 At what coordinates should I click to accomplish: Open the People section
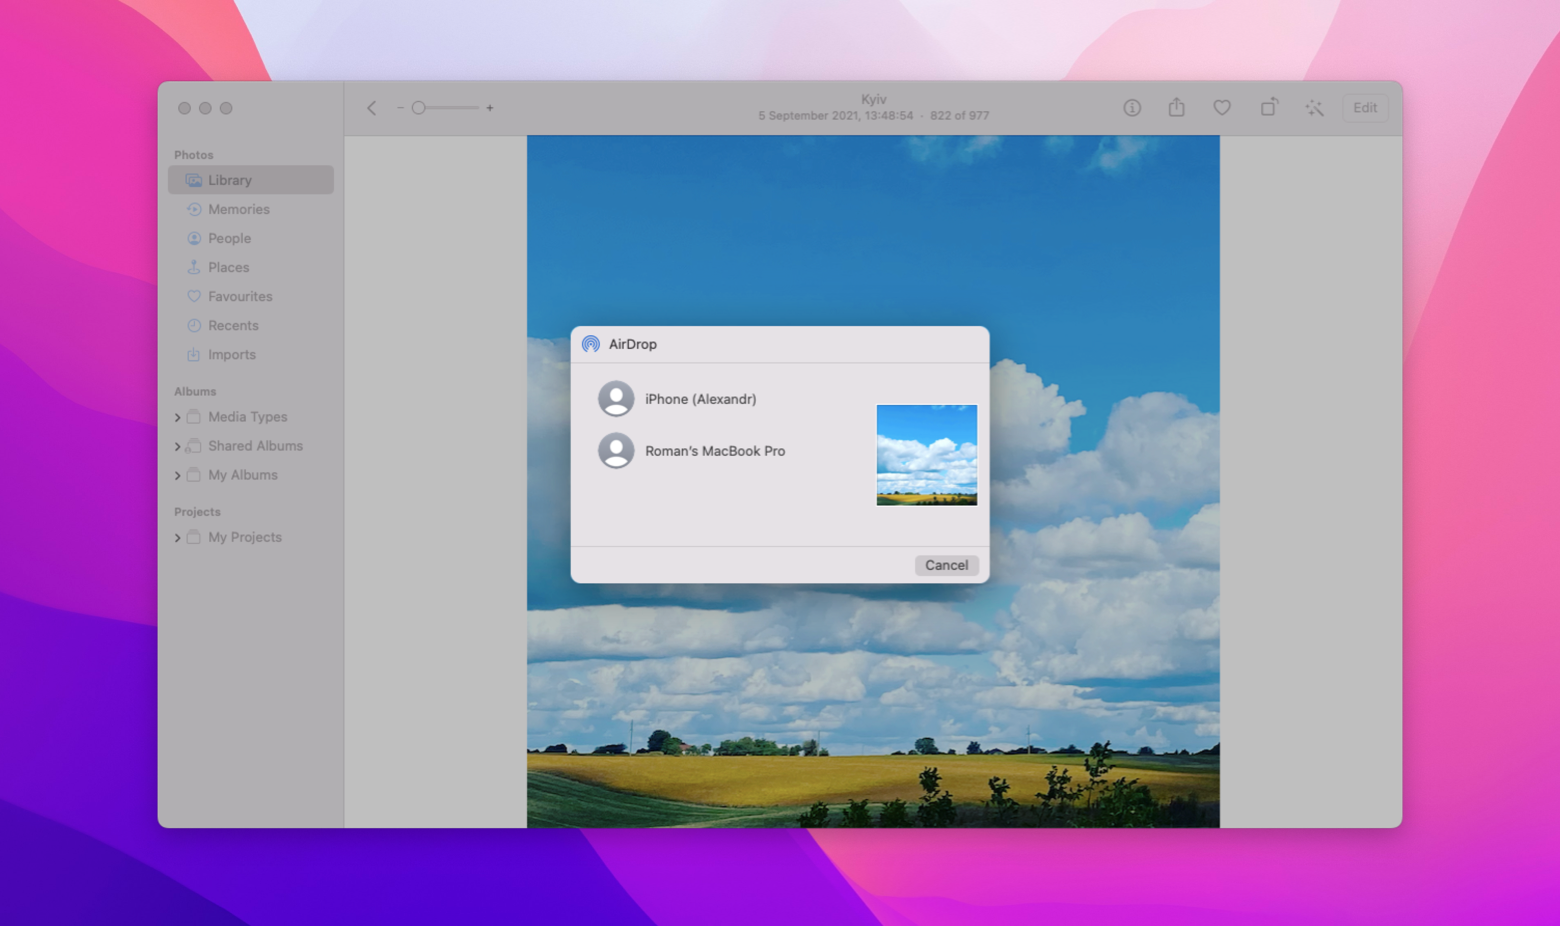(229, 238)
